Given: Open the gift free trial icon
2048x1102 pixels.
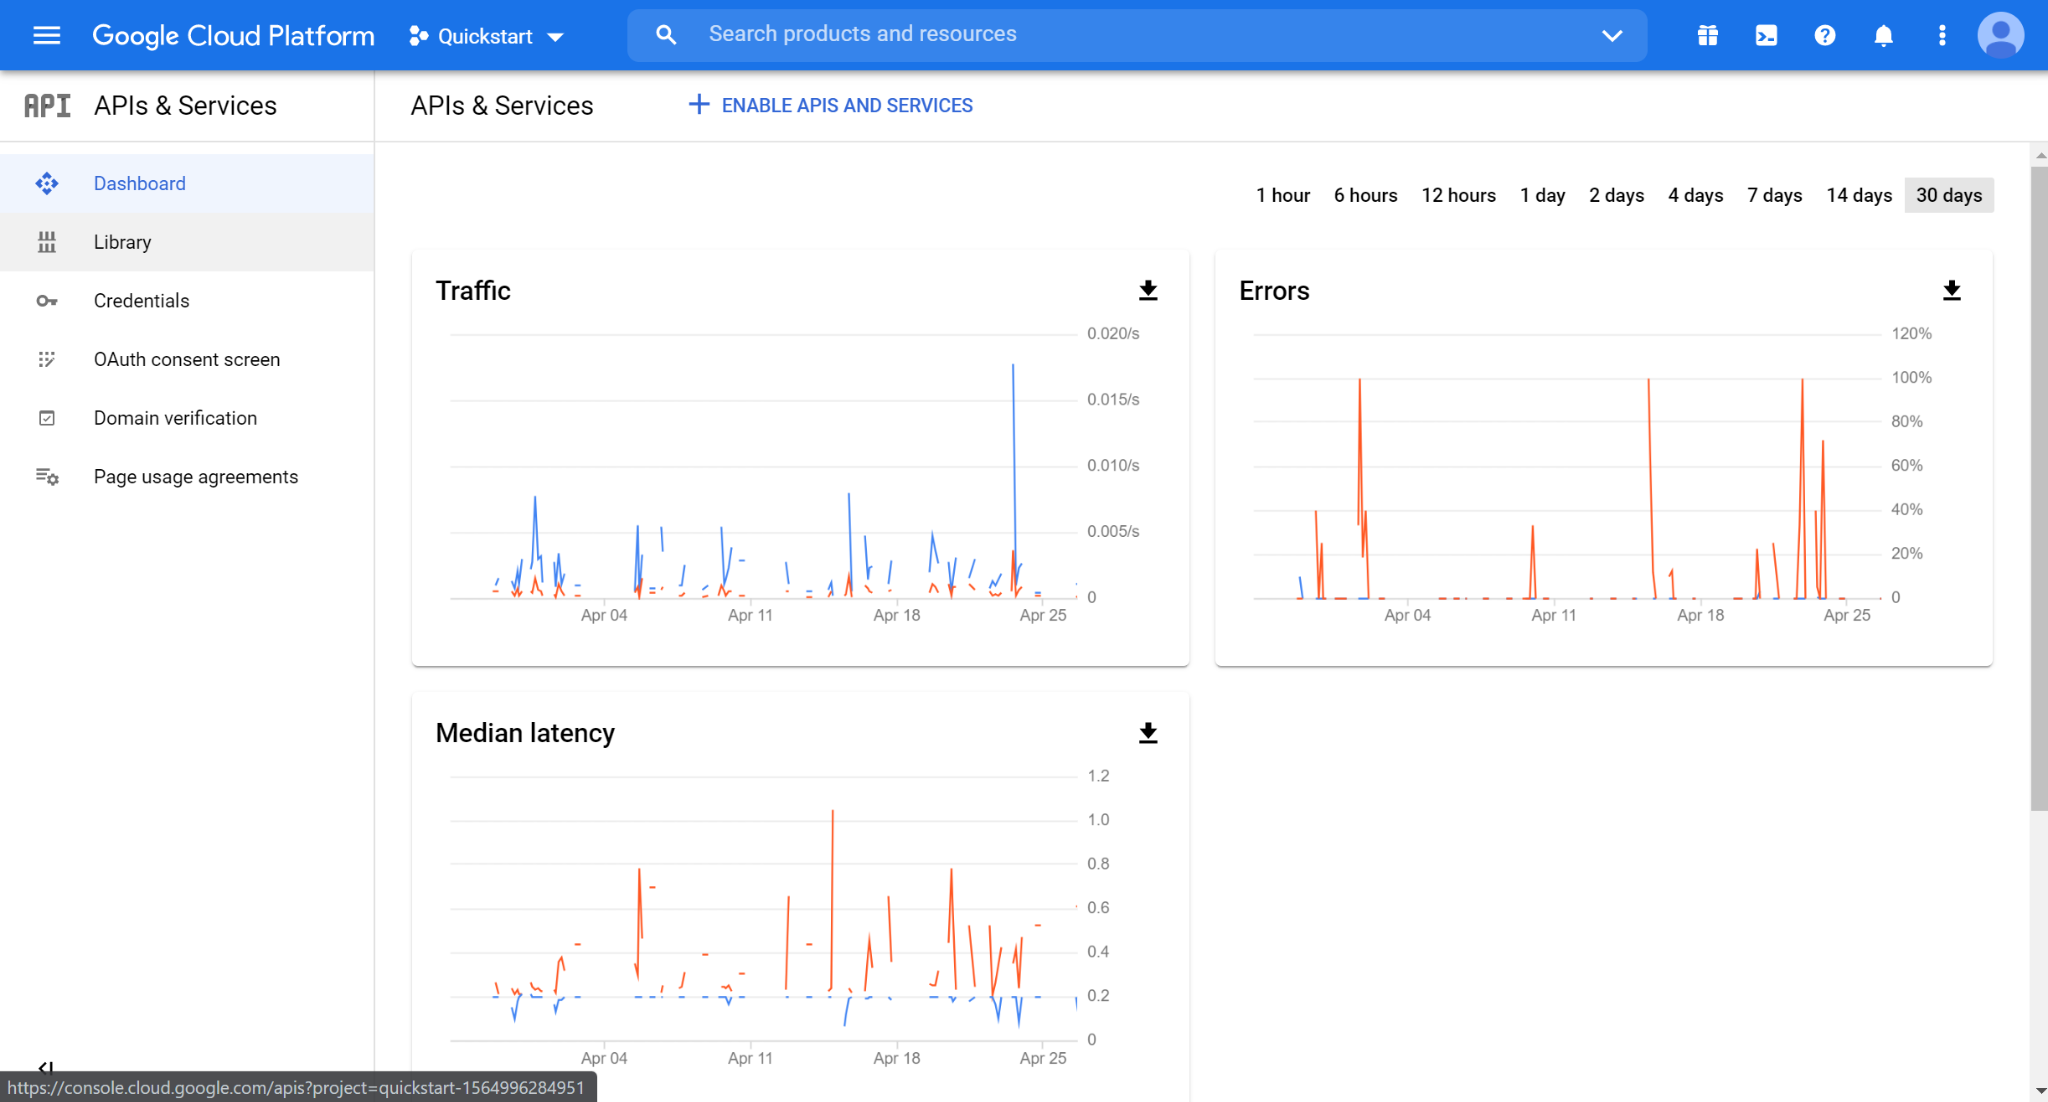Looking at the screenshot, I should point(1708,36).
